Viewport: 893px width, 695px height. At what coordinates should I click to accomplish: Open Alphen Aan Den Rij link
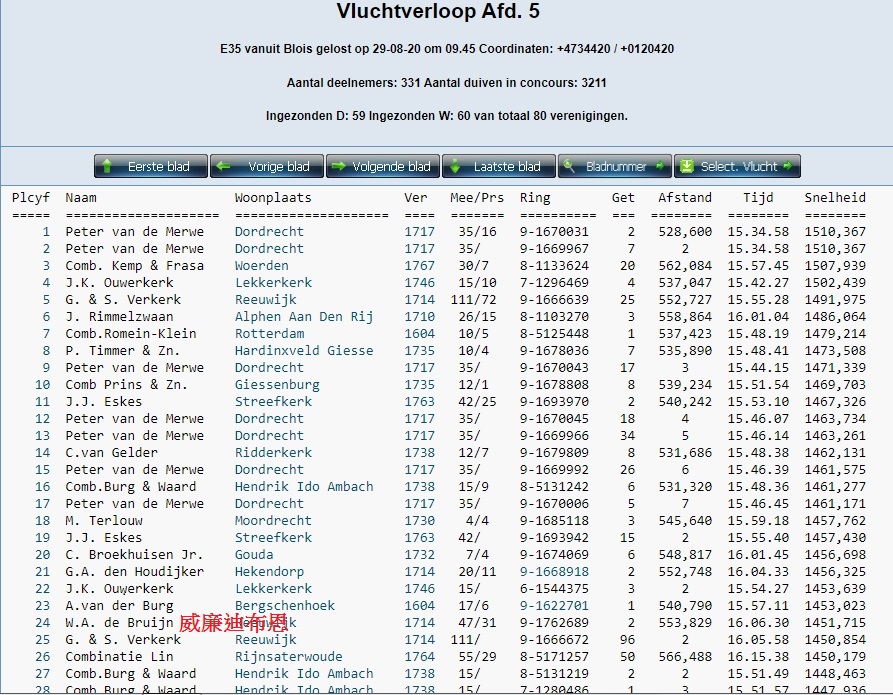point(304,317)
